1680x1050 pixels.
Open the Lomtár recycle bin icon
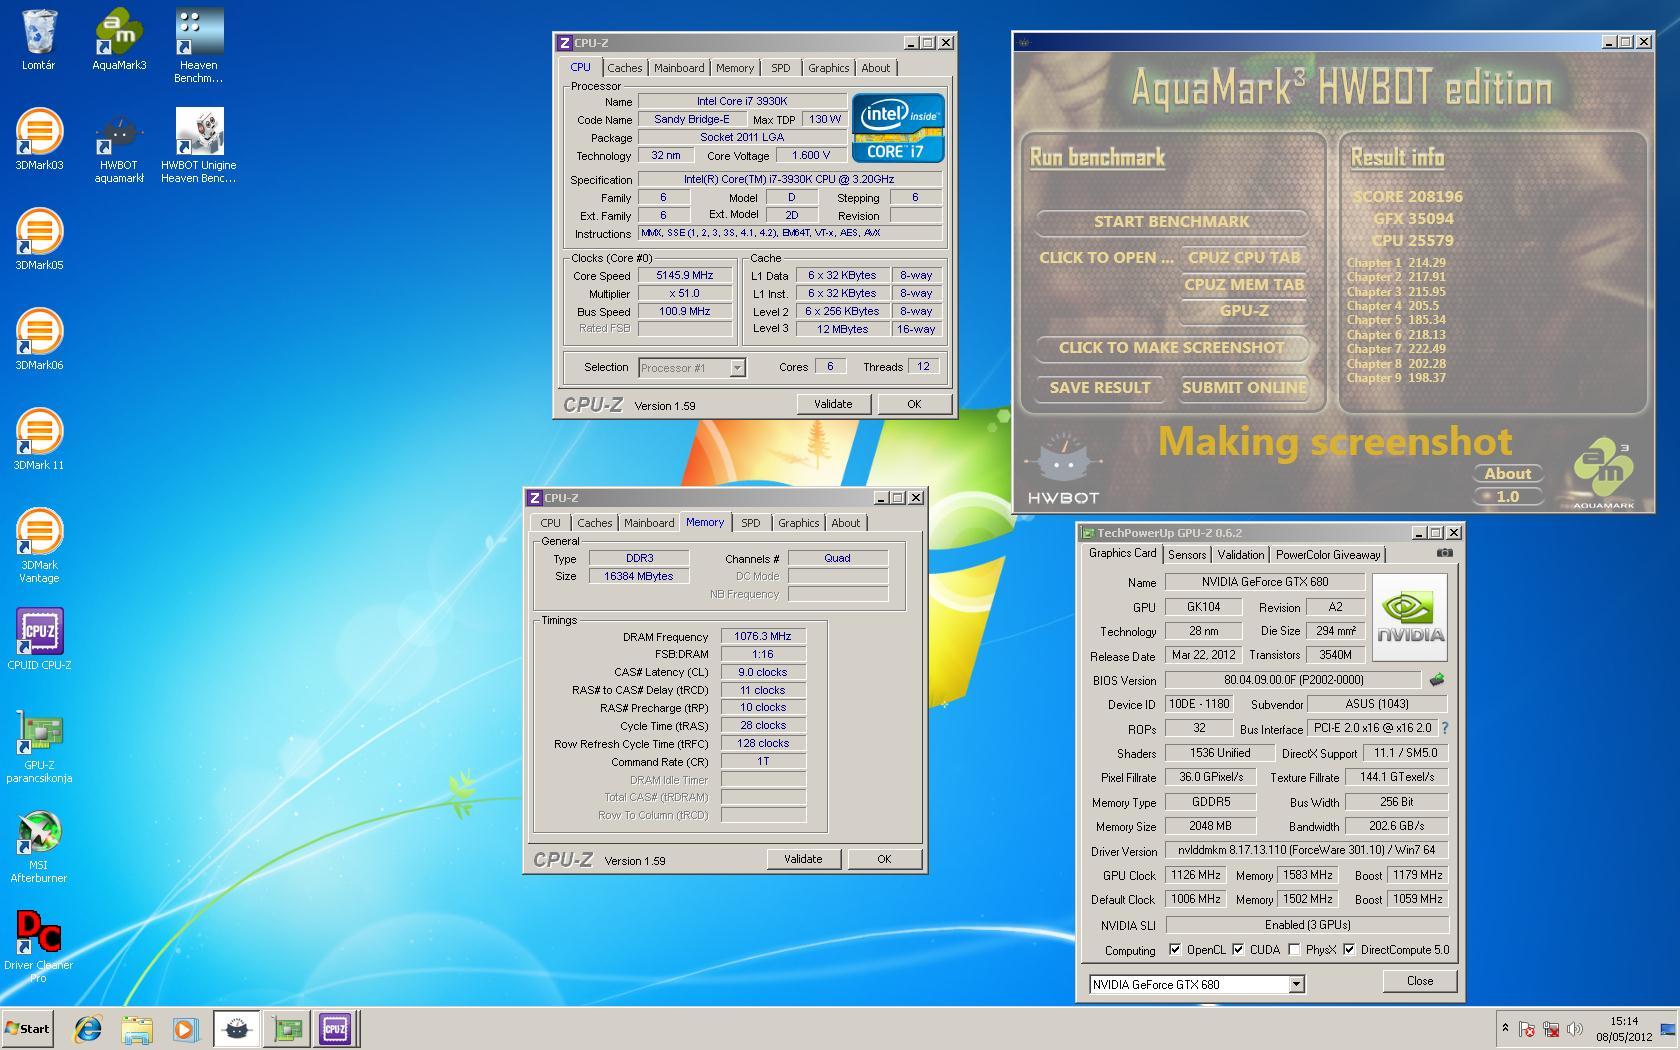click(x=38, y=40)
